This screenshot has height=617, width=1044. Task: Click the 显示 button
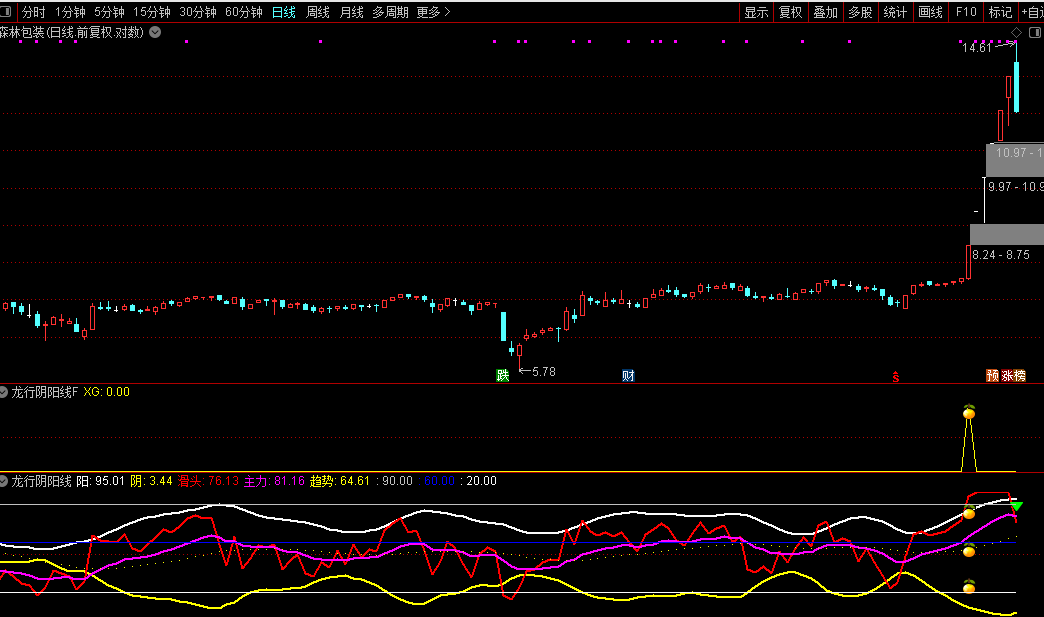[756, 12]
